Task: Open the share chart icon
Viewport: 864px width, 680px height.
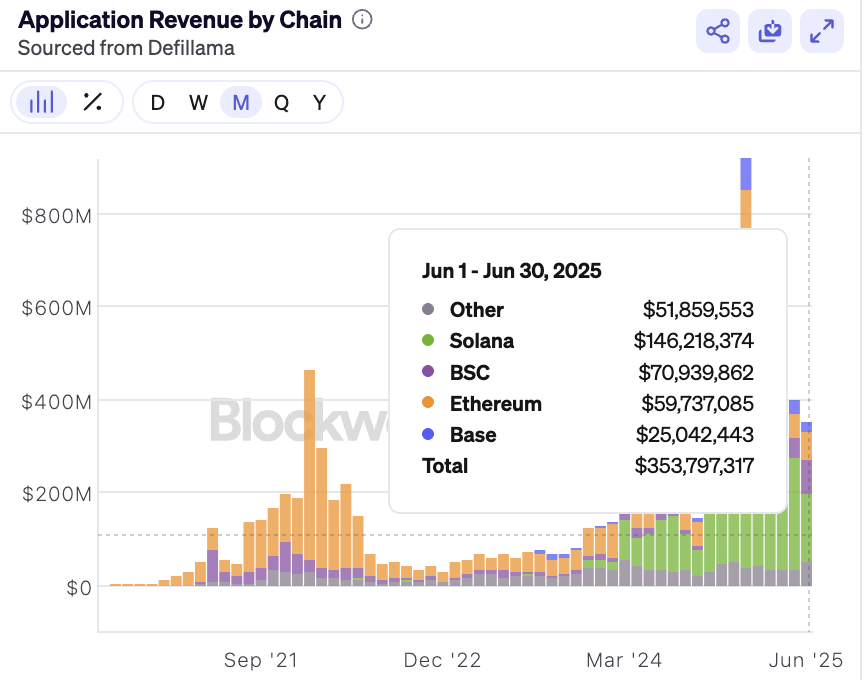Action: click(x=718, y=31)
